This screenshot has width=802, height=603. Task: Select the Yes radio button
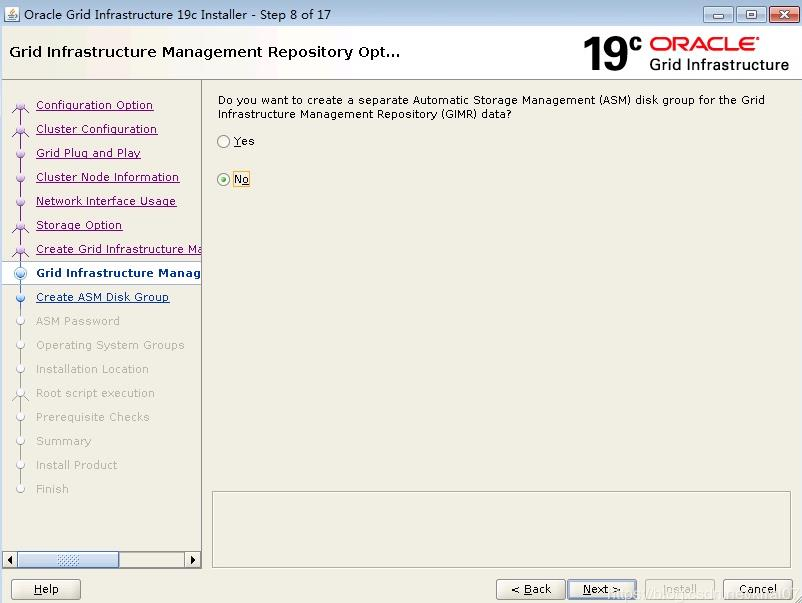coord(224,142)
